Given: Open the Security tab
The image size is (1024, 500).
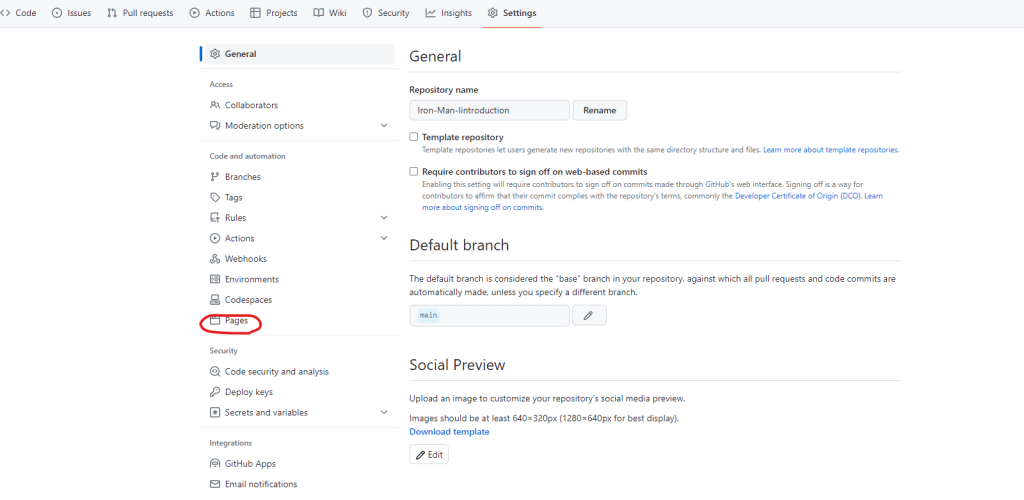Looking at the screenshot, I should click(x=386, y=13).
